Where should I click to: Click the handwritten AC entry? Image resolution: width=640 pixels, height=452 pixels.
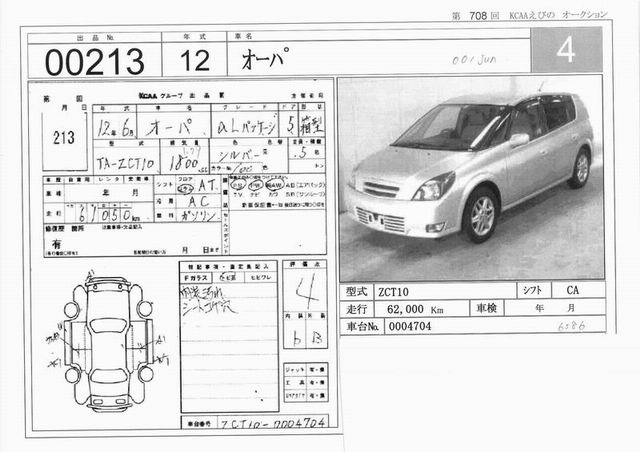click(199, 201)
